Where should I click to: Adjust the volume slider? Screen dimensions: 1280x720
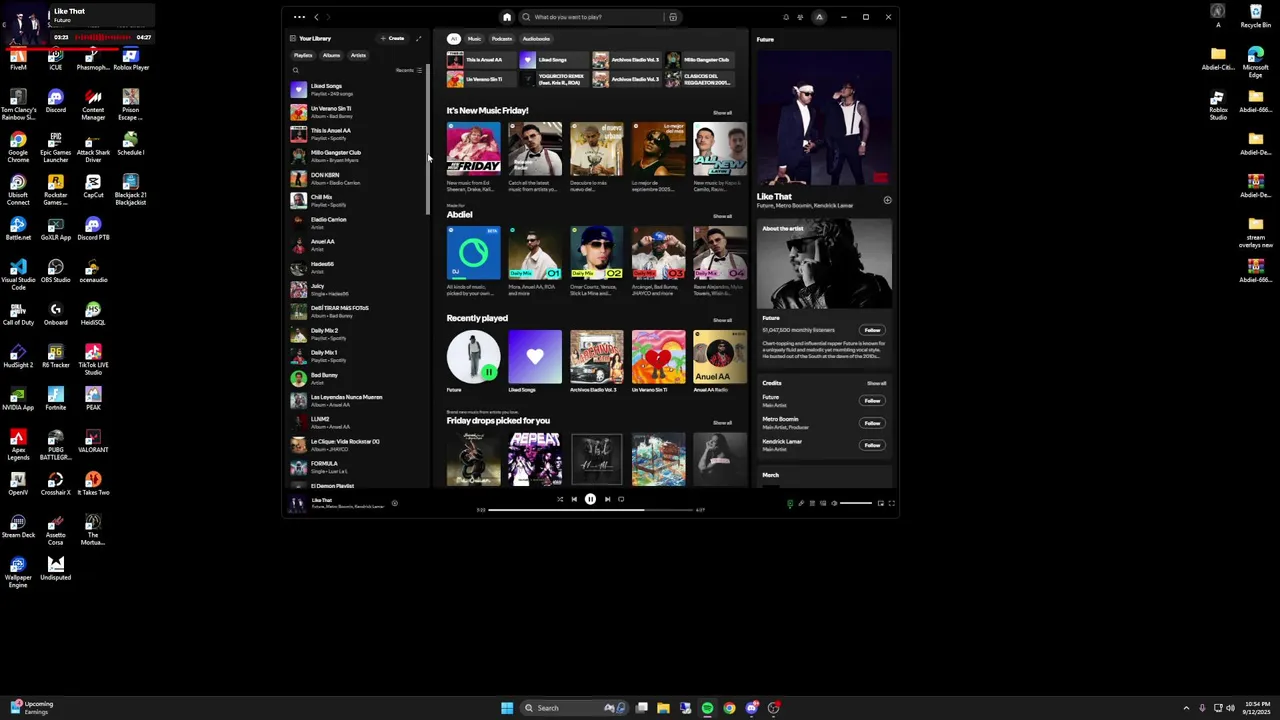pyautogui.click(x=856, y=503)
